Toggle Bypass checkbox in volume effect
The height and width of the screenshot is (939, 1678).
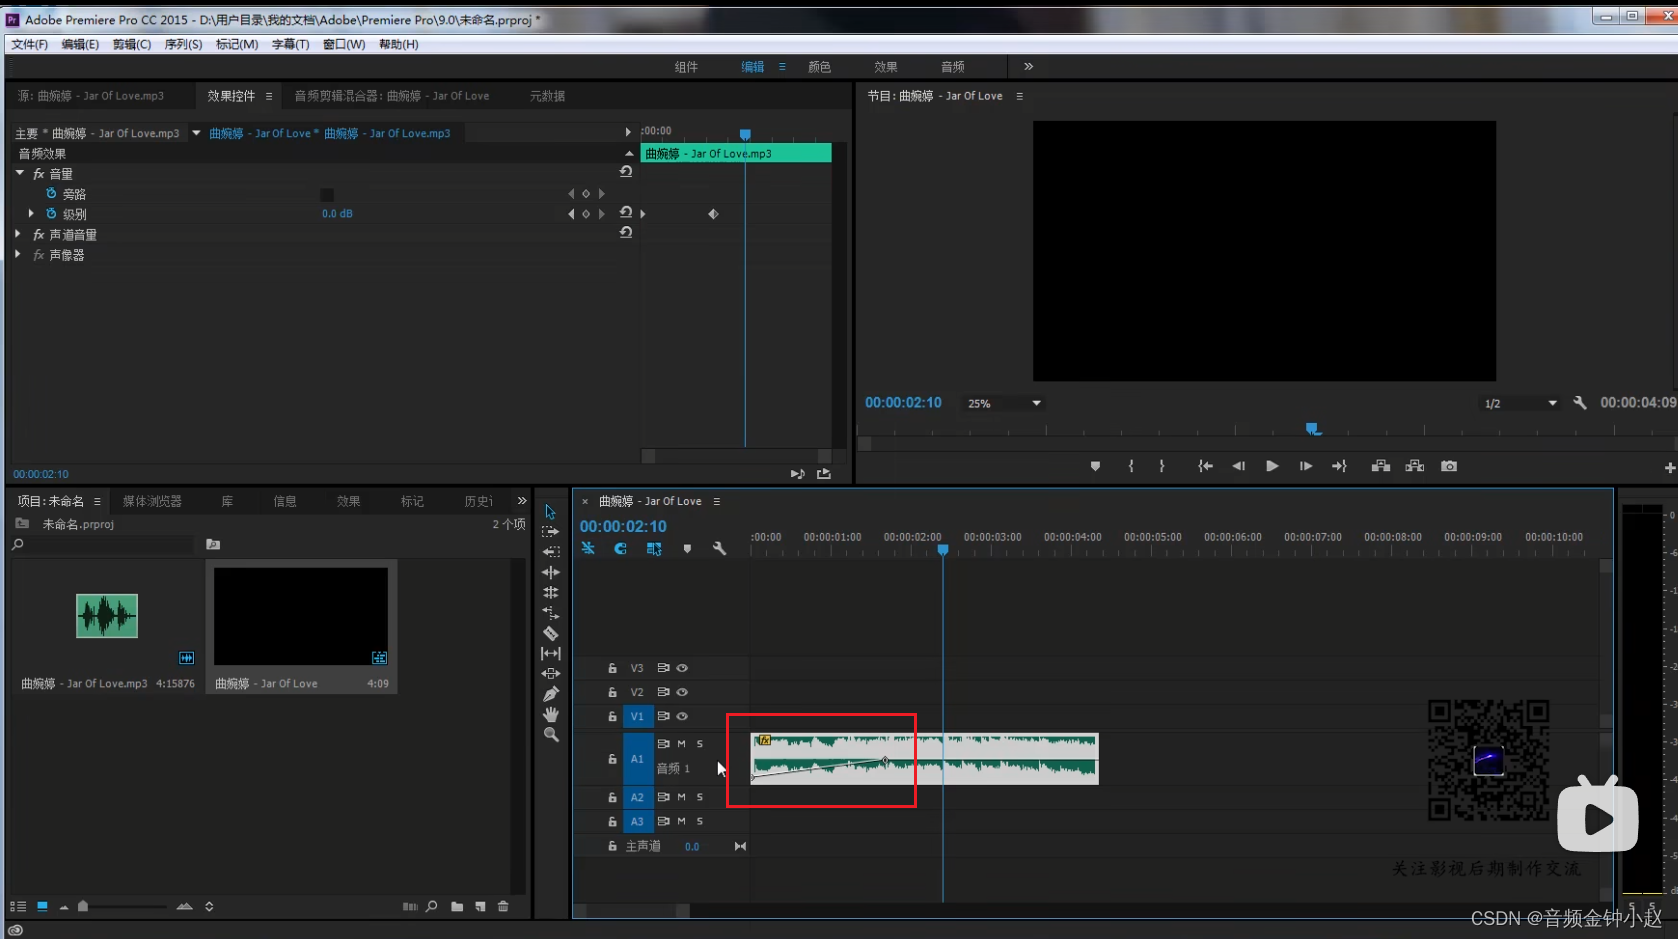(327, 194)
